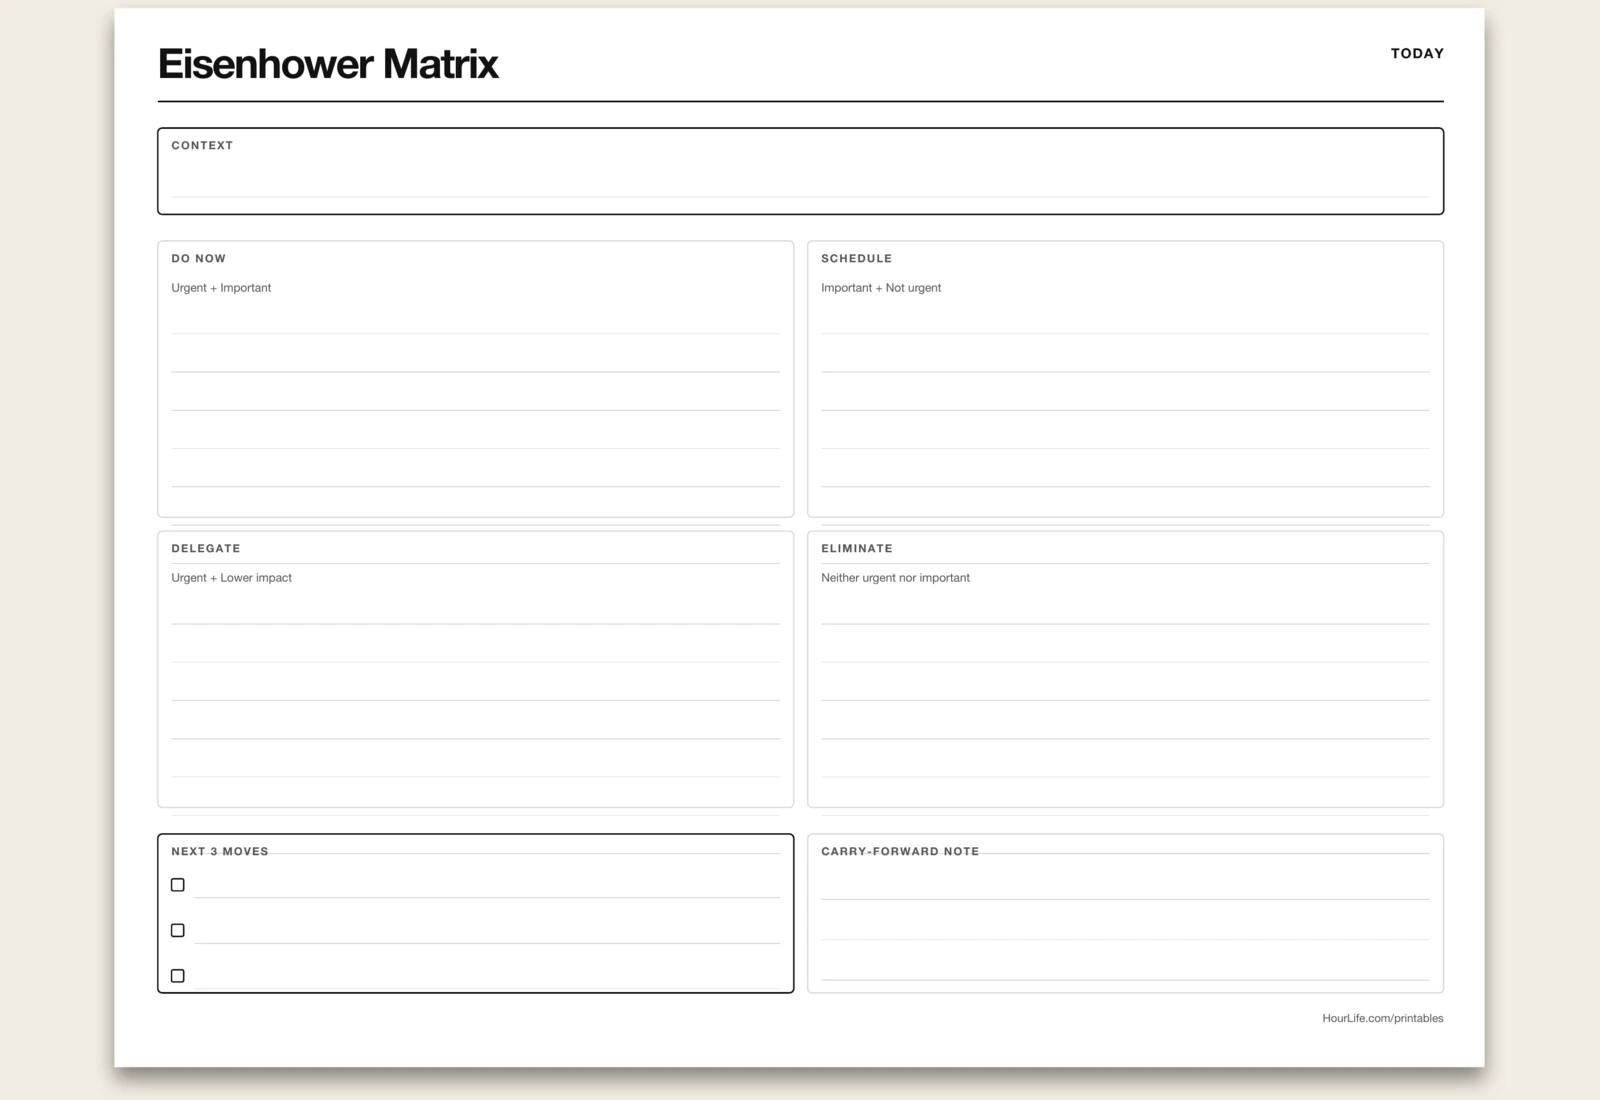Select the 'Urgent + Lower impact' subtitle
Viewport: 1600px width, 1100px height.
[x=231, y=578]
